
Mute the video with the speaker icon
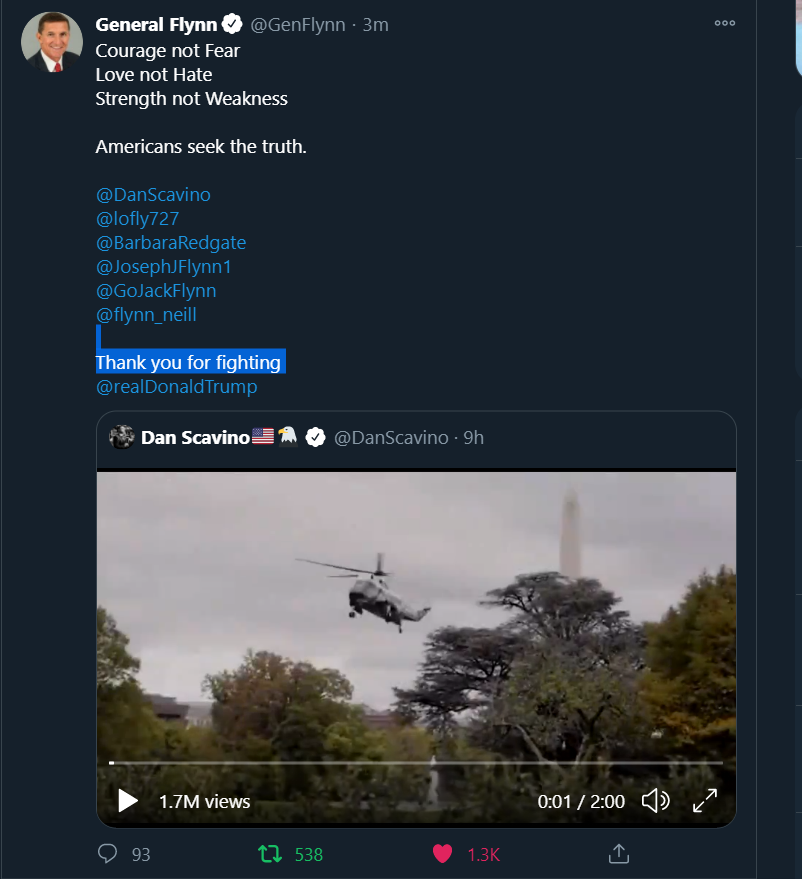point(656,801)
